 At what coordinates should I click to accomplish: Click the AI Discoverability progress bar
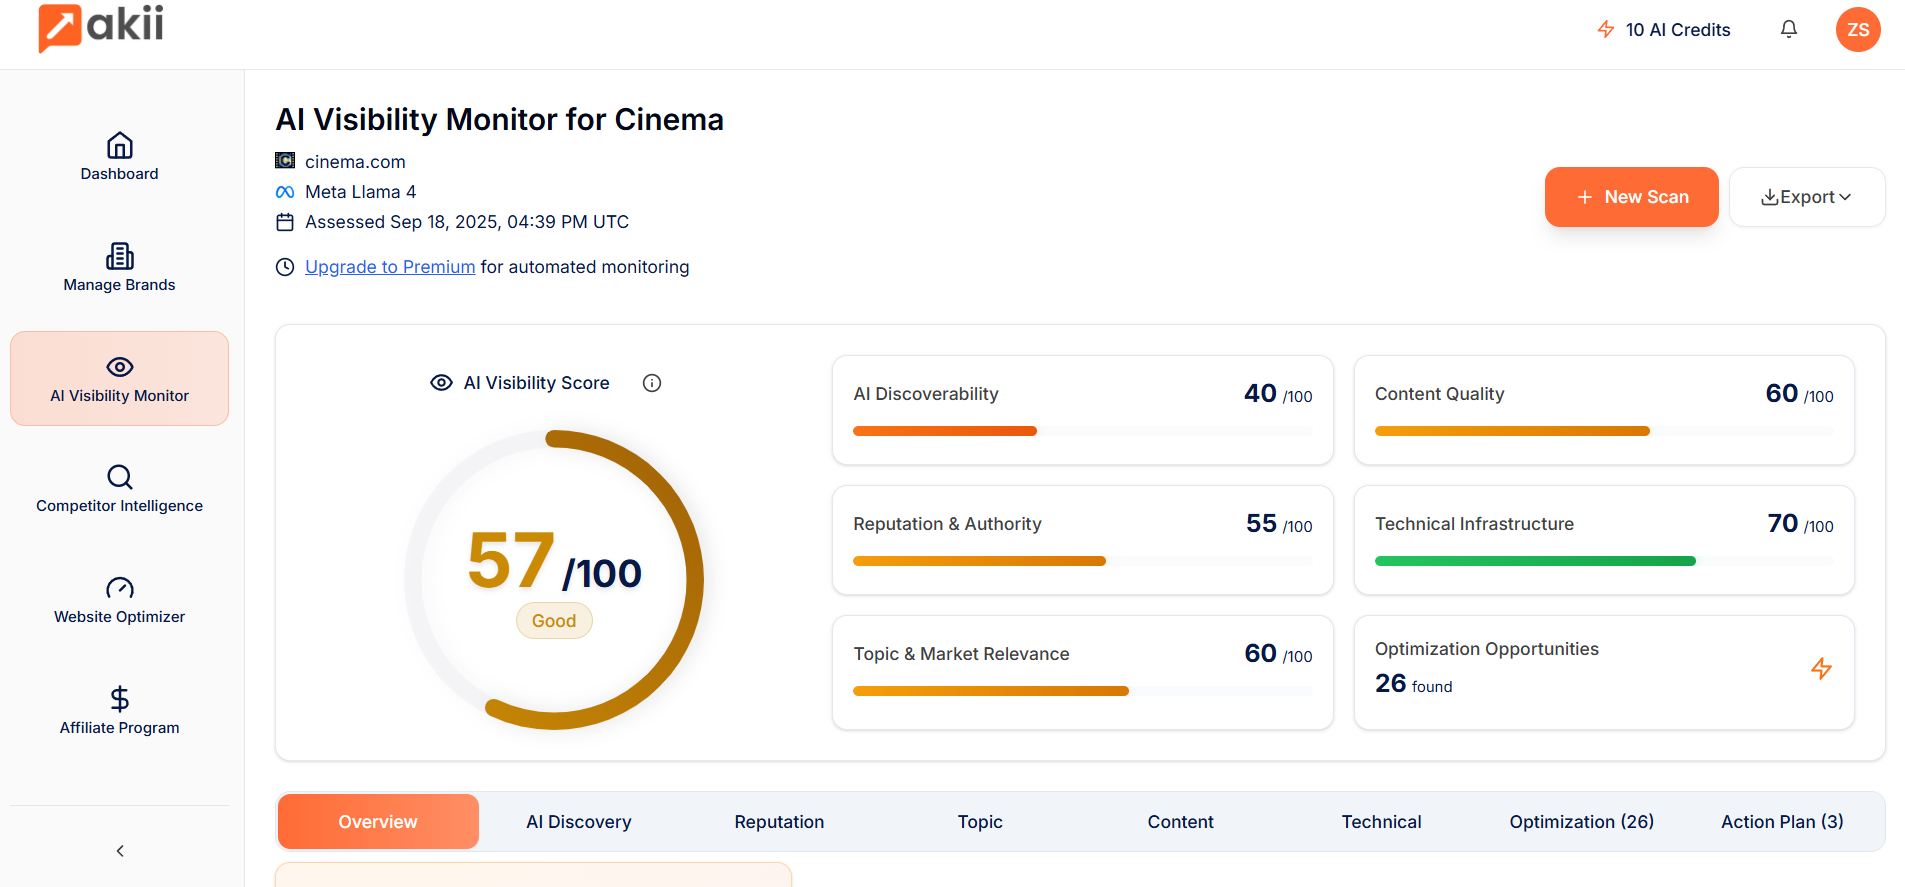pos(1081,431)
